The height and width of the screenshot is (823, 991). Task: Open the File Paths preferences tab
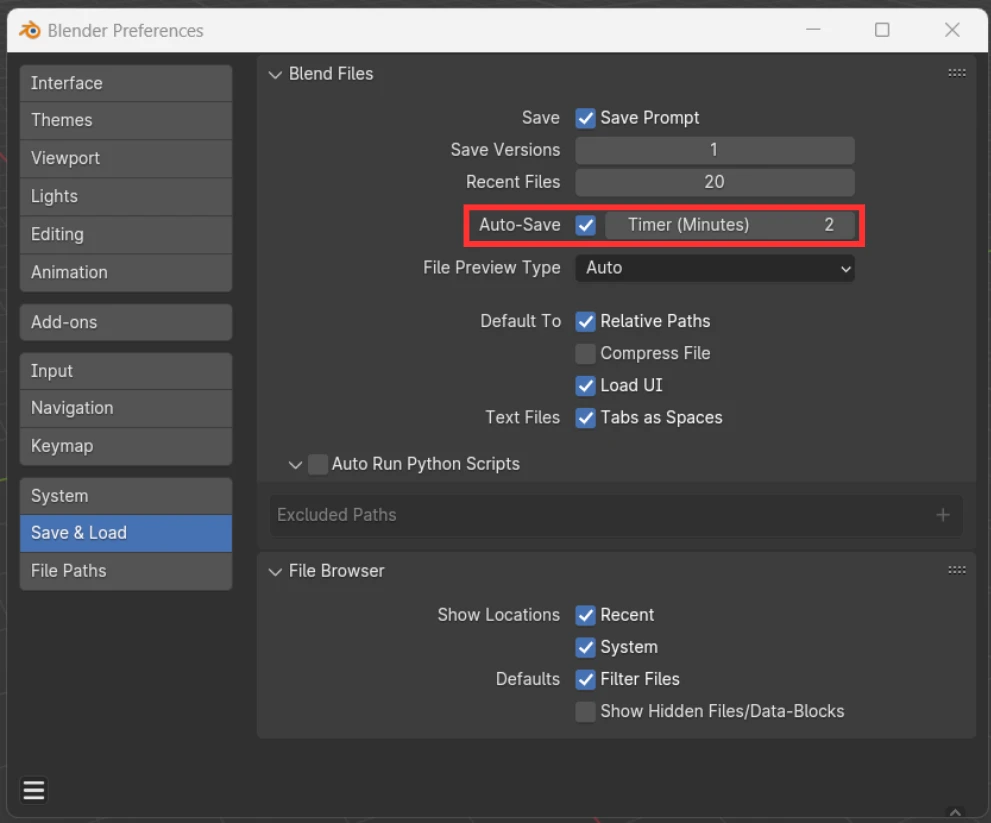126,571
